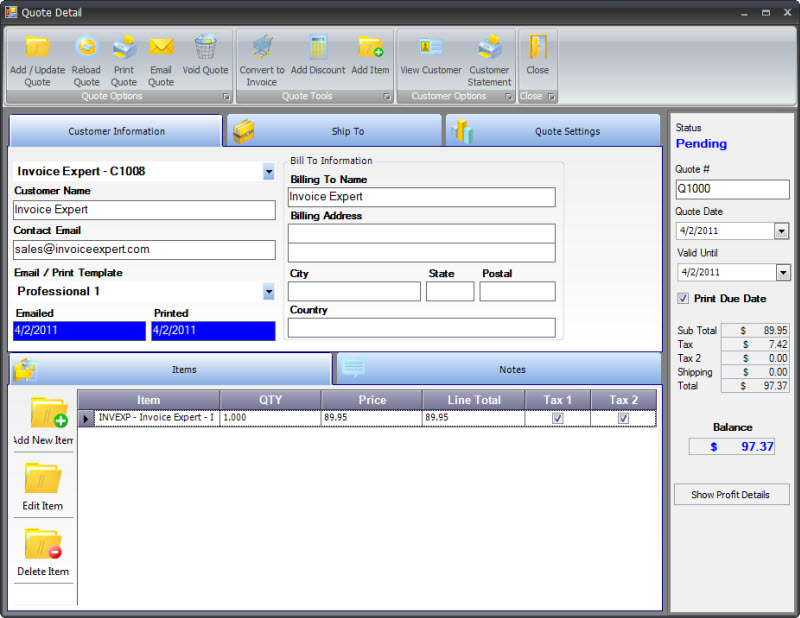Click the second Billing Address line
The height and width of the screenshot is (618, 800).
421,253
